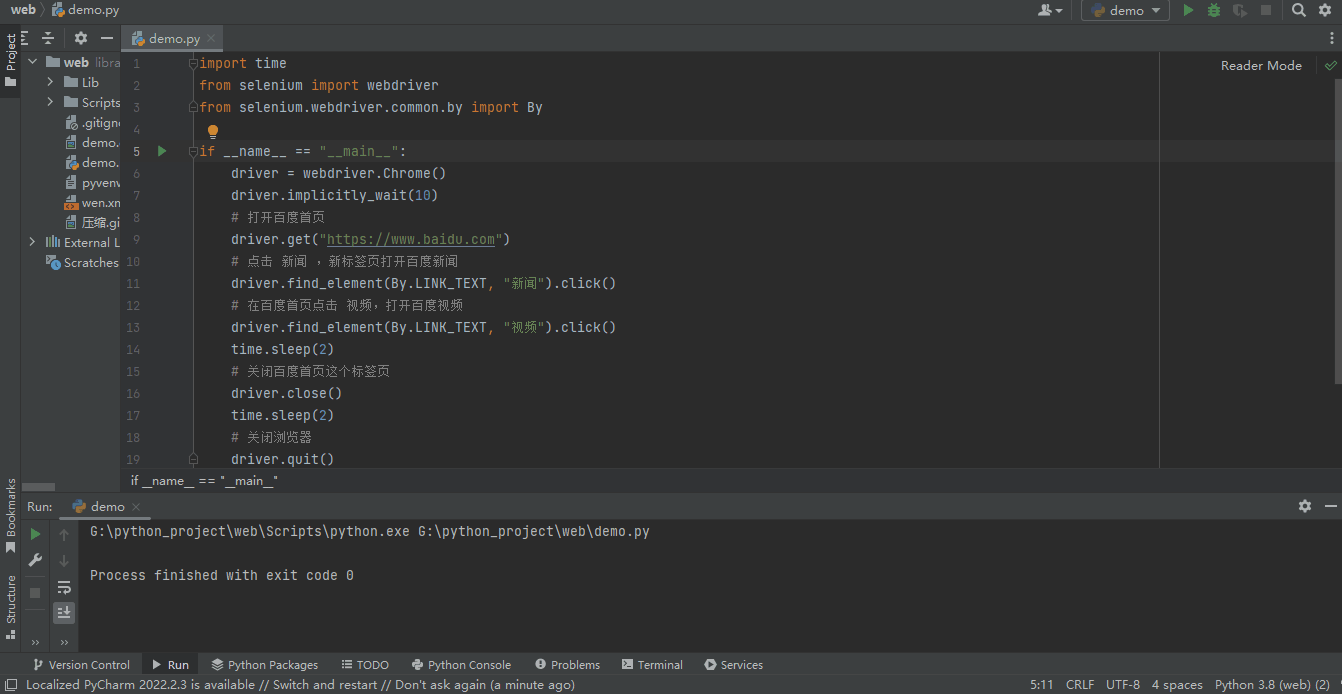Change the 4 spaces indent setting

[1177, 685]
